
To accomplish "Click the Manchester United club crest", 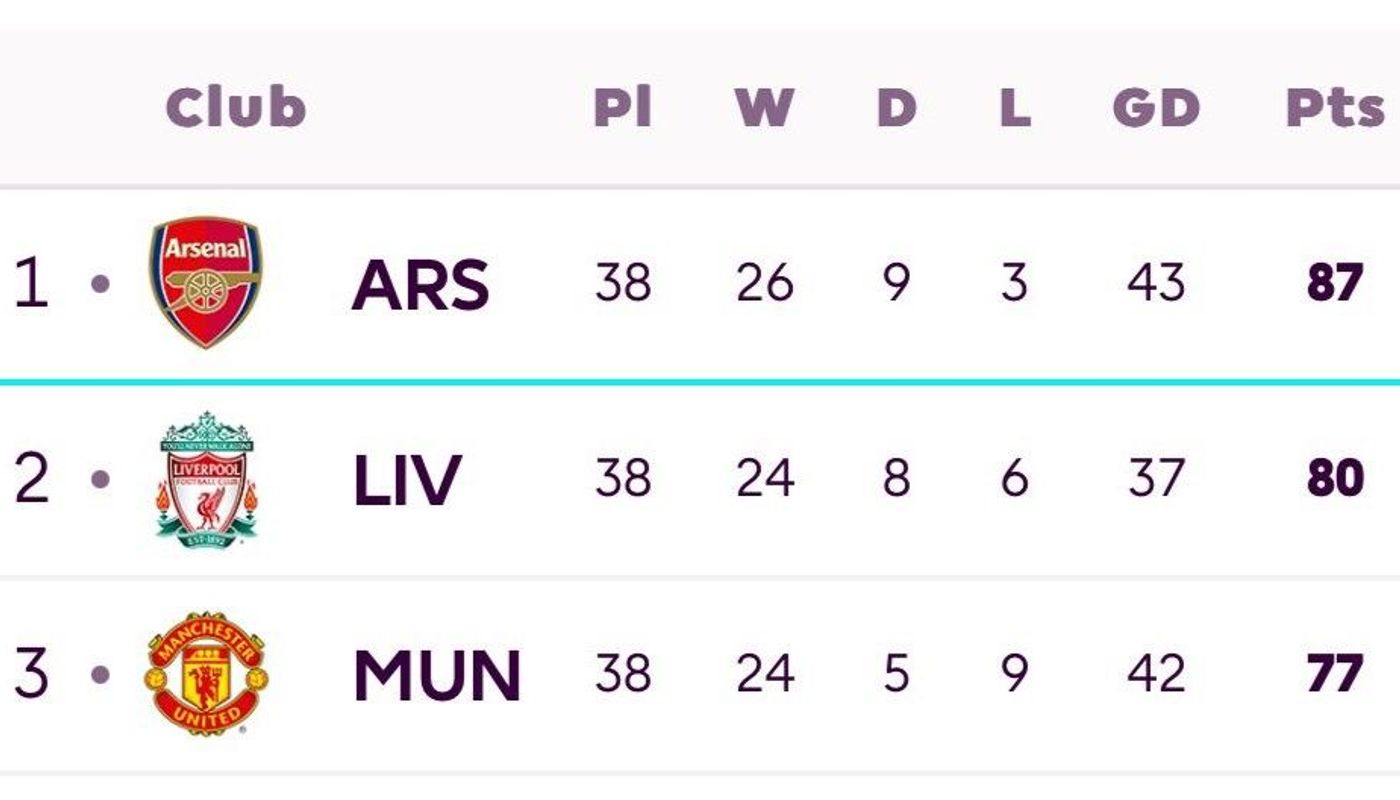I will click(x=207, y=673).
